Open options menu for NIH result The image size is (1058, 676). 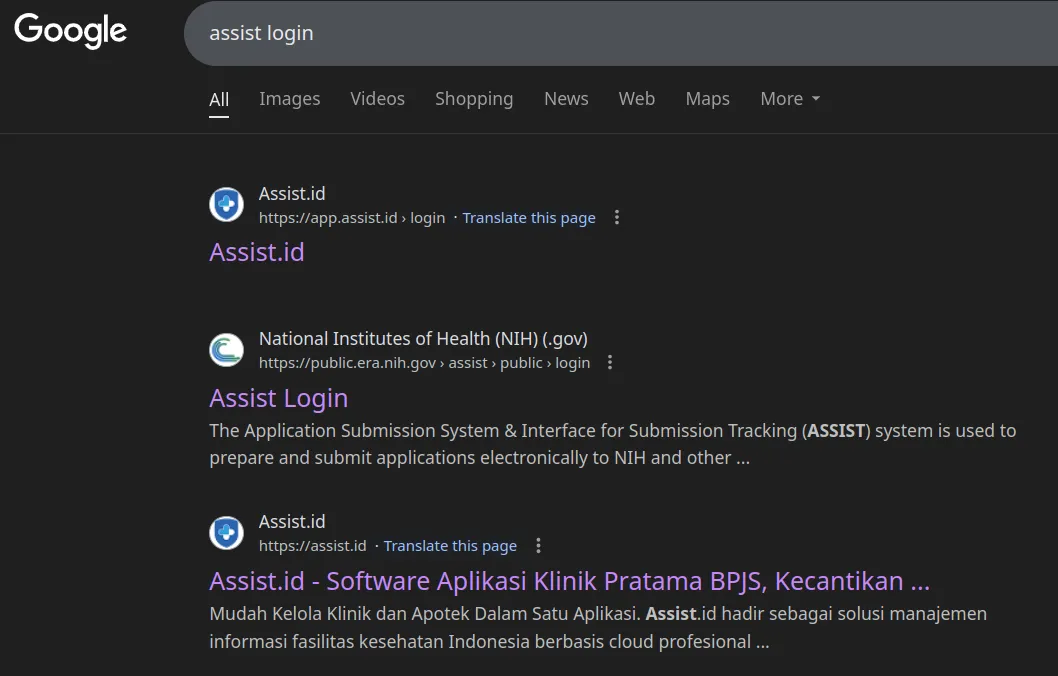[x=610, y=362]
